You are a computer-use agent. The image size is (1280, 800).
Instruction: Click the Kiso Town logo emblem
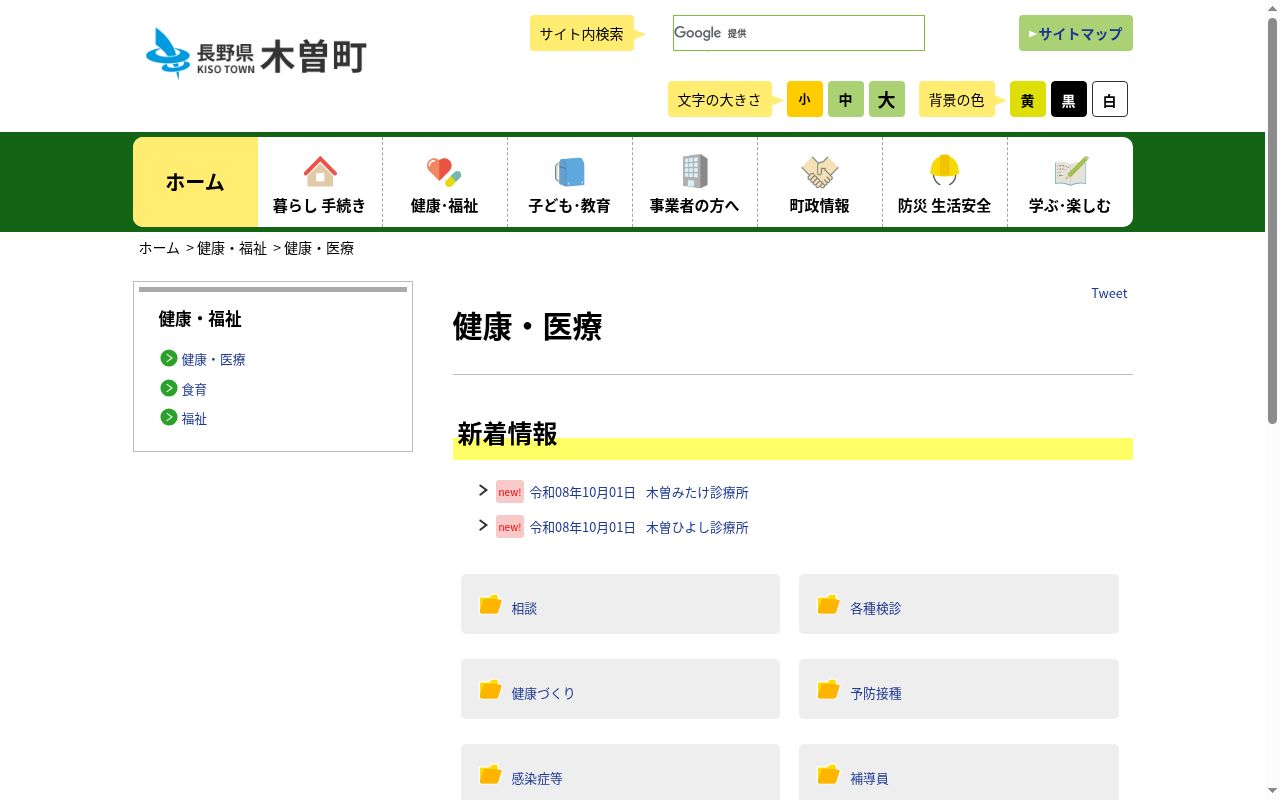[167, 53]
